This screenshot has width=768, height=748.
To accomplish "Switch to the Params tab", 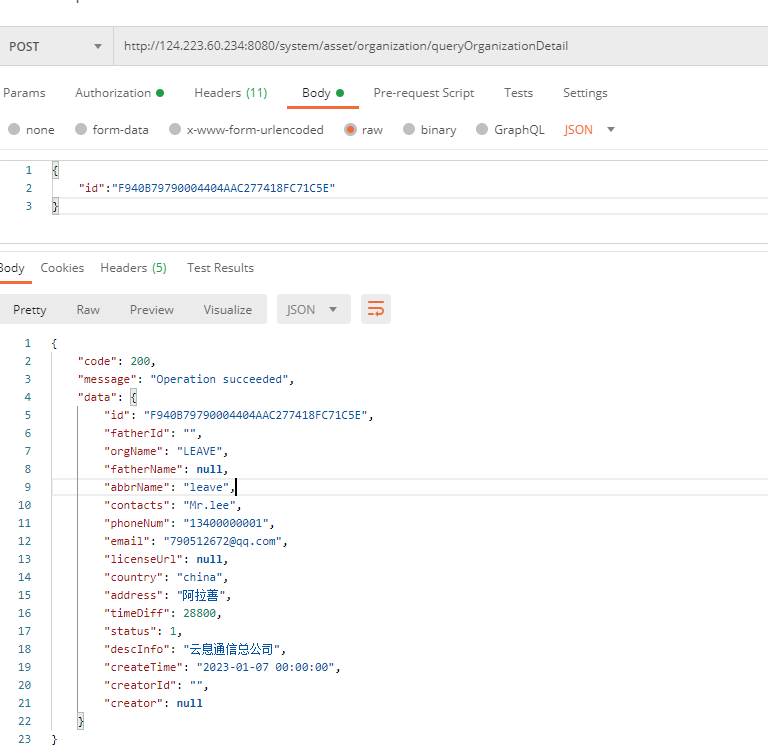I will click(x=24, y=93).
